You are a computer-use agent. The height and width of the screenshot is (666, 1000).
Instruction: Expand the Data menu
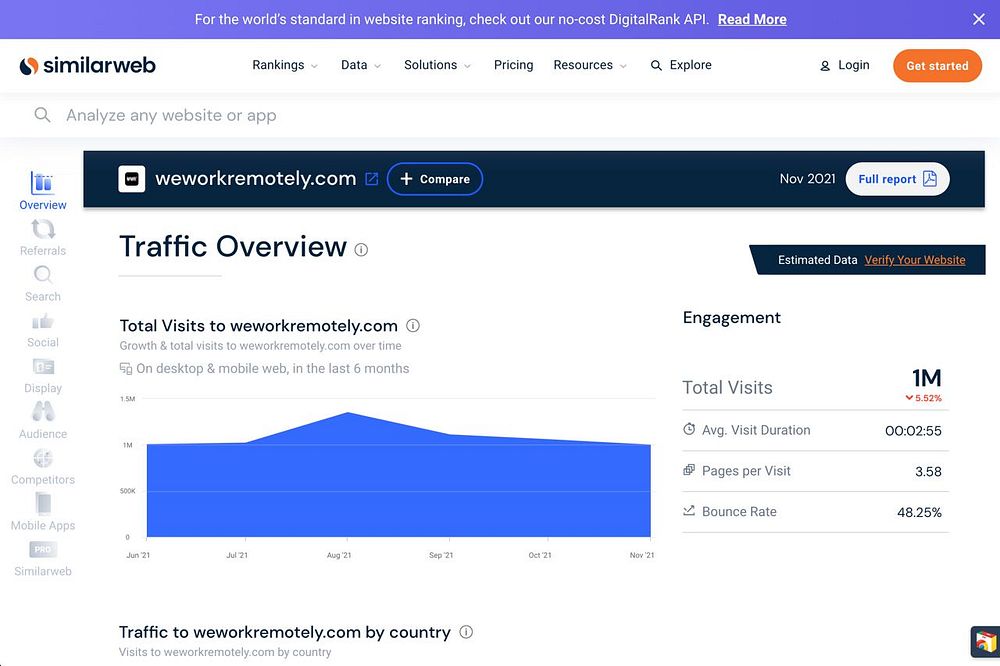(x=360, y=65)
